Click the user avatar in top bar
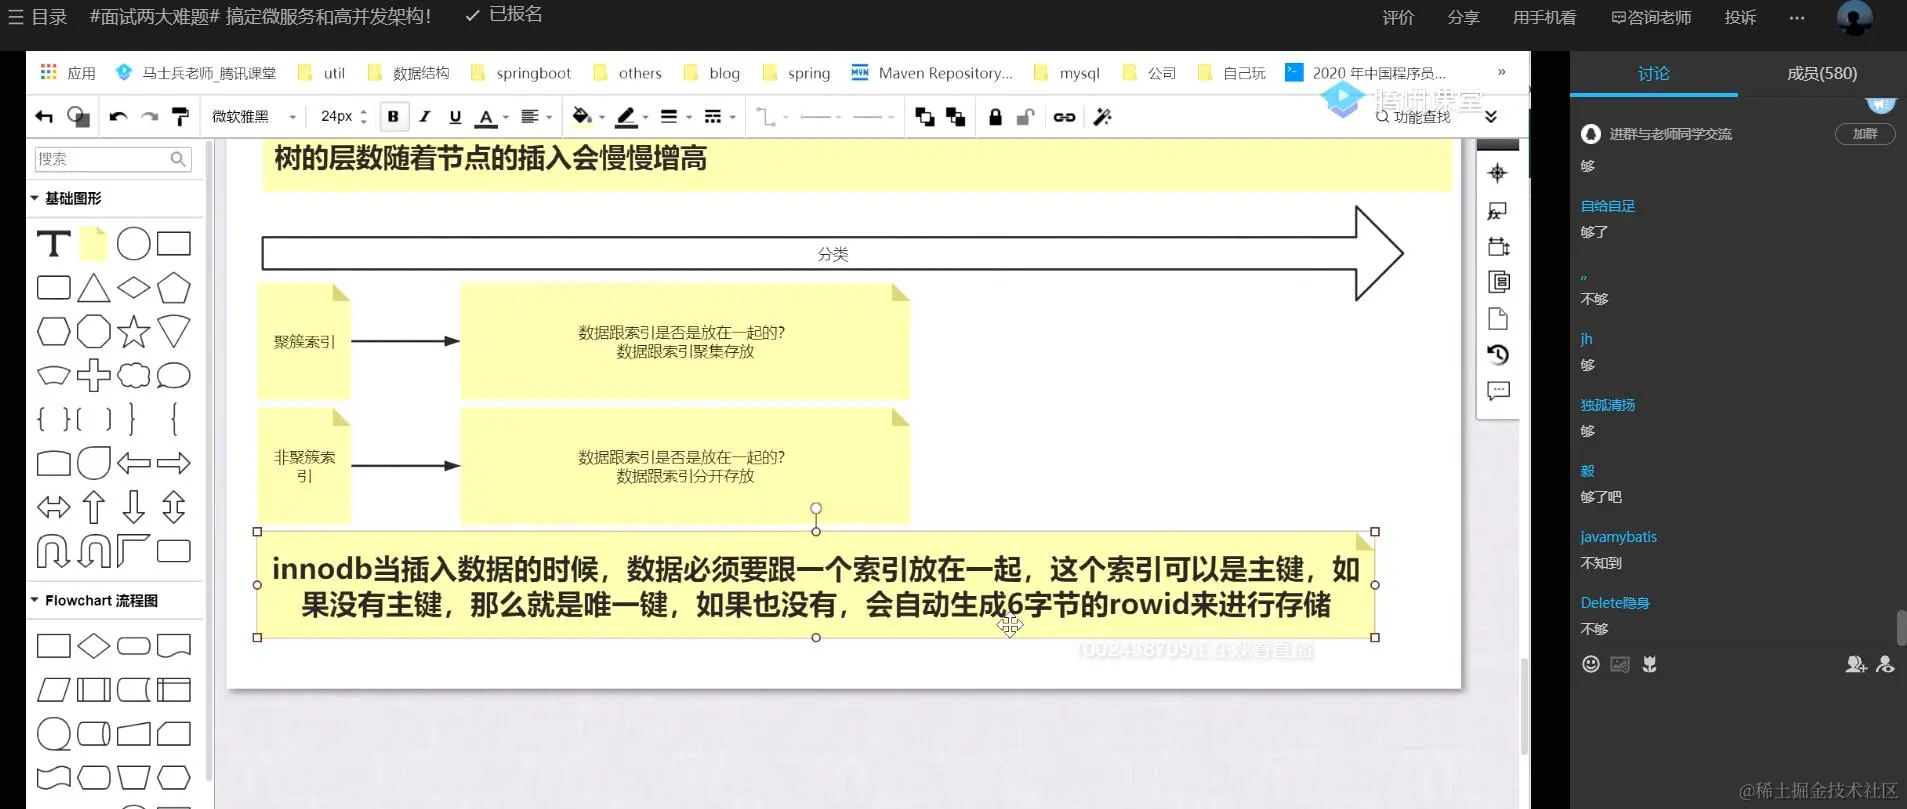This screenshot has height=809, width=1907. point(1854,18)
